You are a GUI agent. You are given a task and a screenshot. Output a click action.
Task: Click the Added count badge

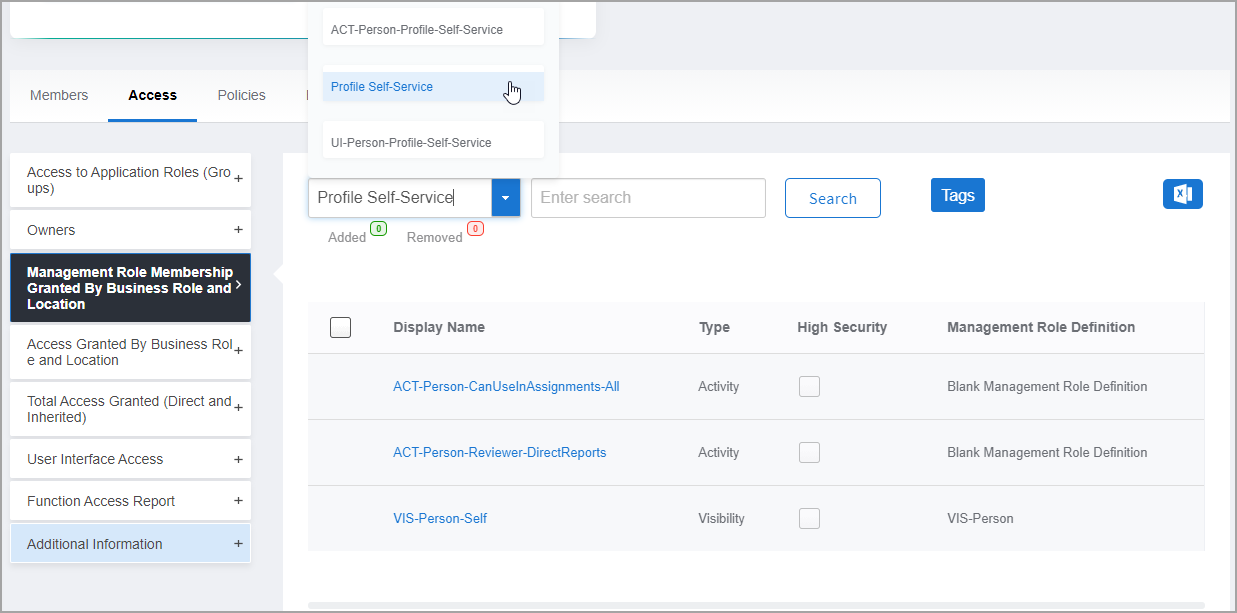[378, 229]
